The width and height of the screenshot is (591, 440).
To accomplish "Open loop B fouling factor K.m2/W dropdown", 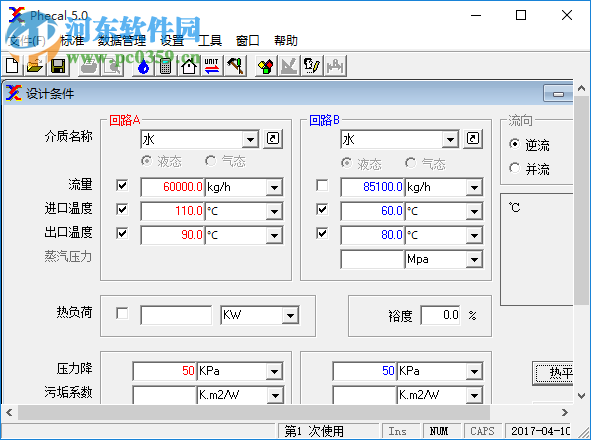I will click(x=475, y=395).
